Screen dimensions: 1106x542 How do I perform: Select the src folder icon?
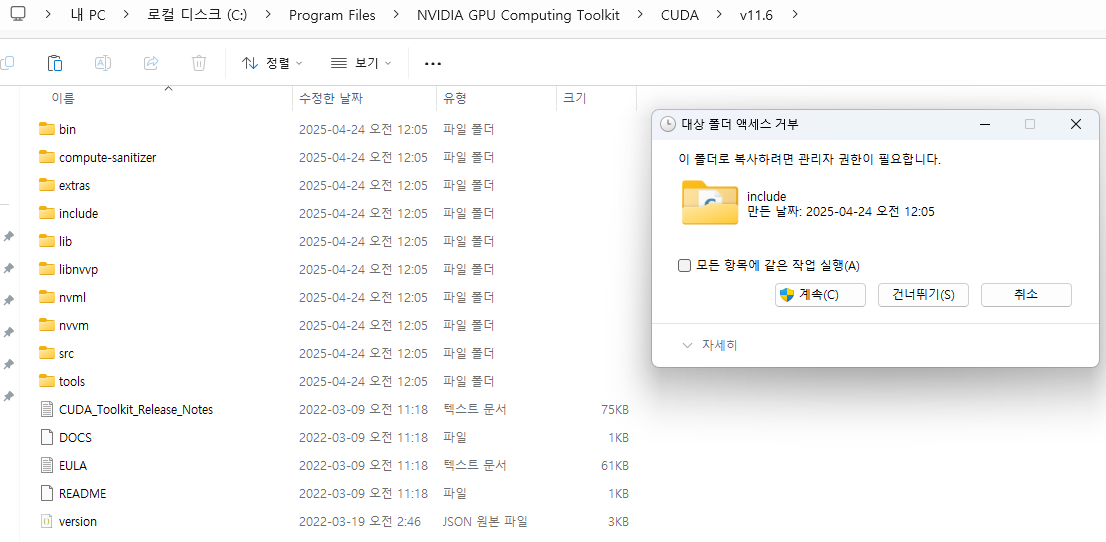47,353
